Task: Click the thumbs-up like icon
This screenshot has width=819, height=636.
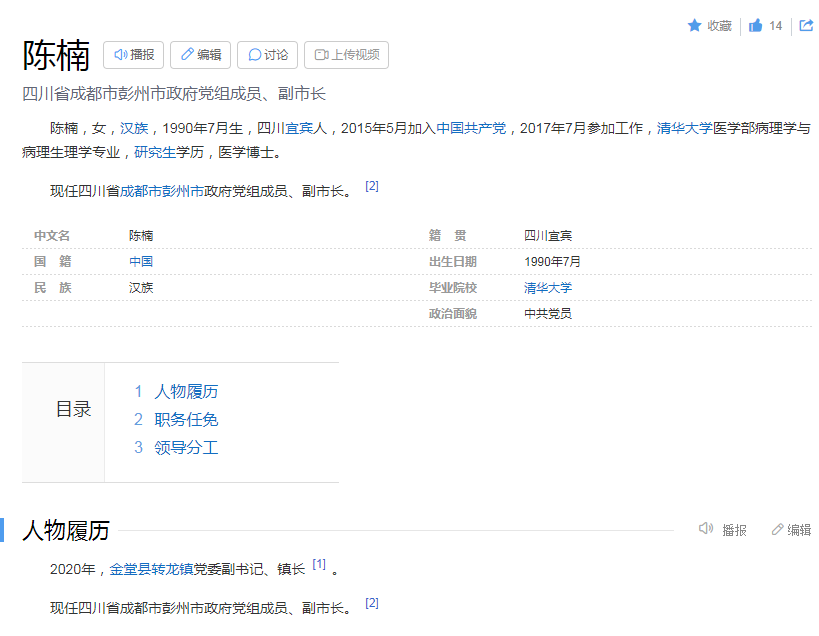Action: point(755,25)
